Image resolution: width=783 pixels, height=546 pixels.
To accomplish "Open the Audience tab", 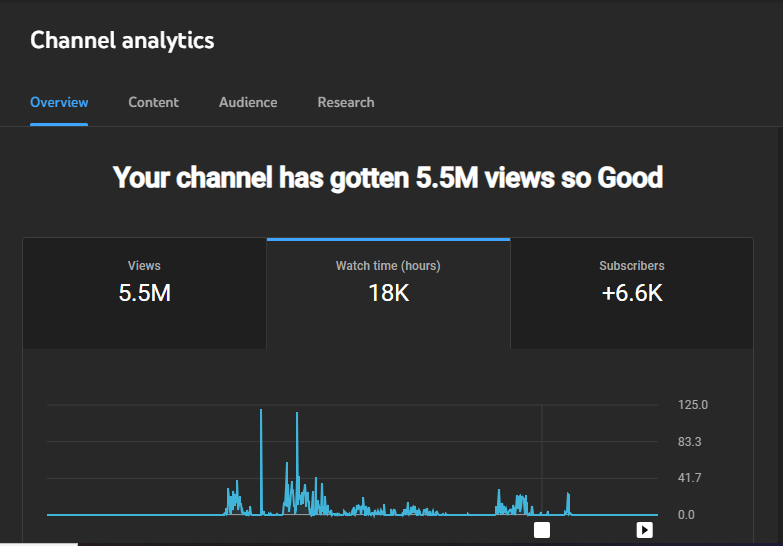I will [x=248, y=102].
